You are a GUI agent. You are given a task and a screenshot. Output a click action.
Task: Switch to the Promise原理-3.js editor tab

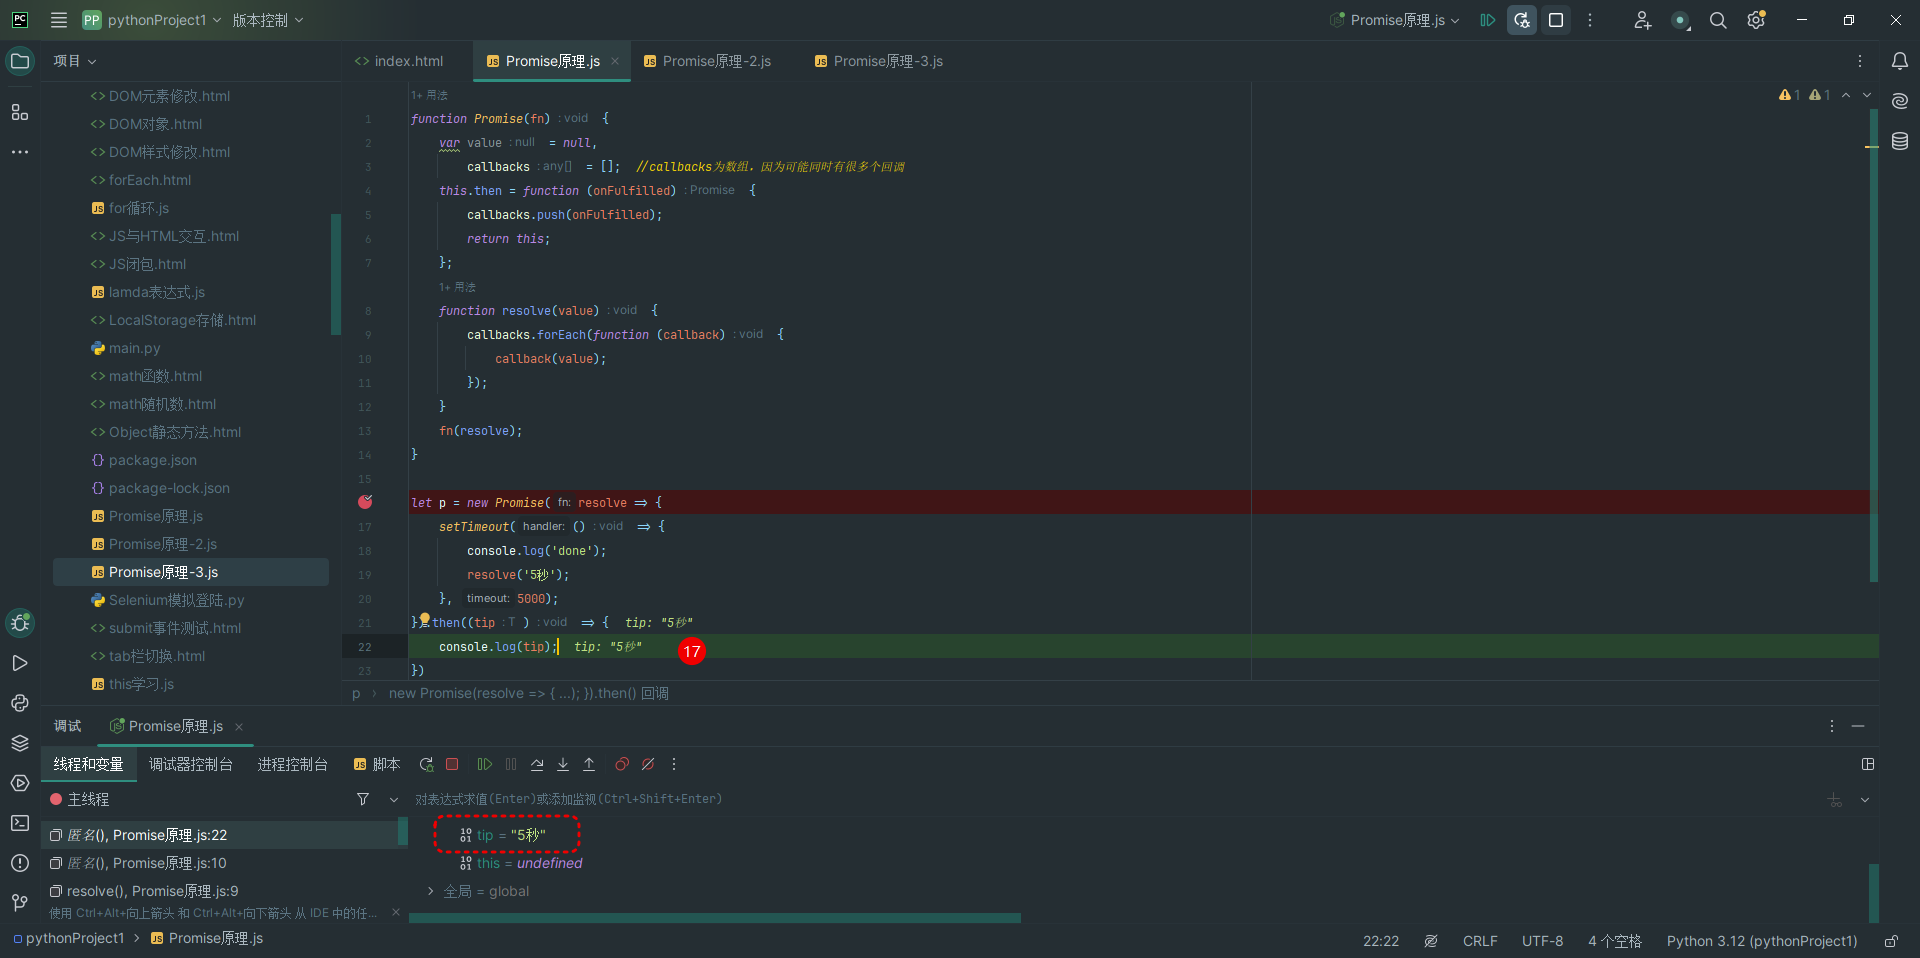tap(878, 61)
